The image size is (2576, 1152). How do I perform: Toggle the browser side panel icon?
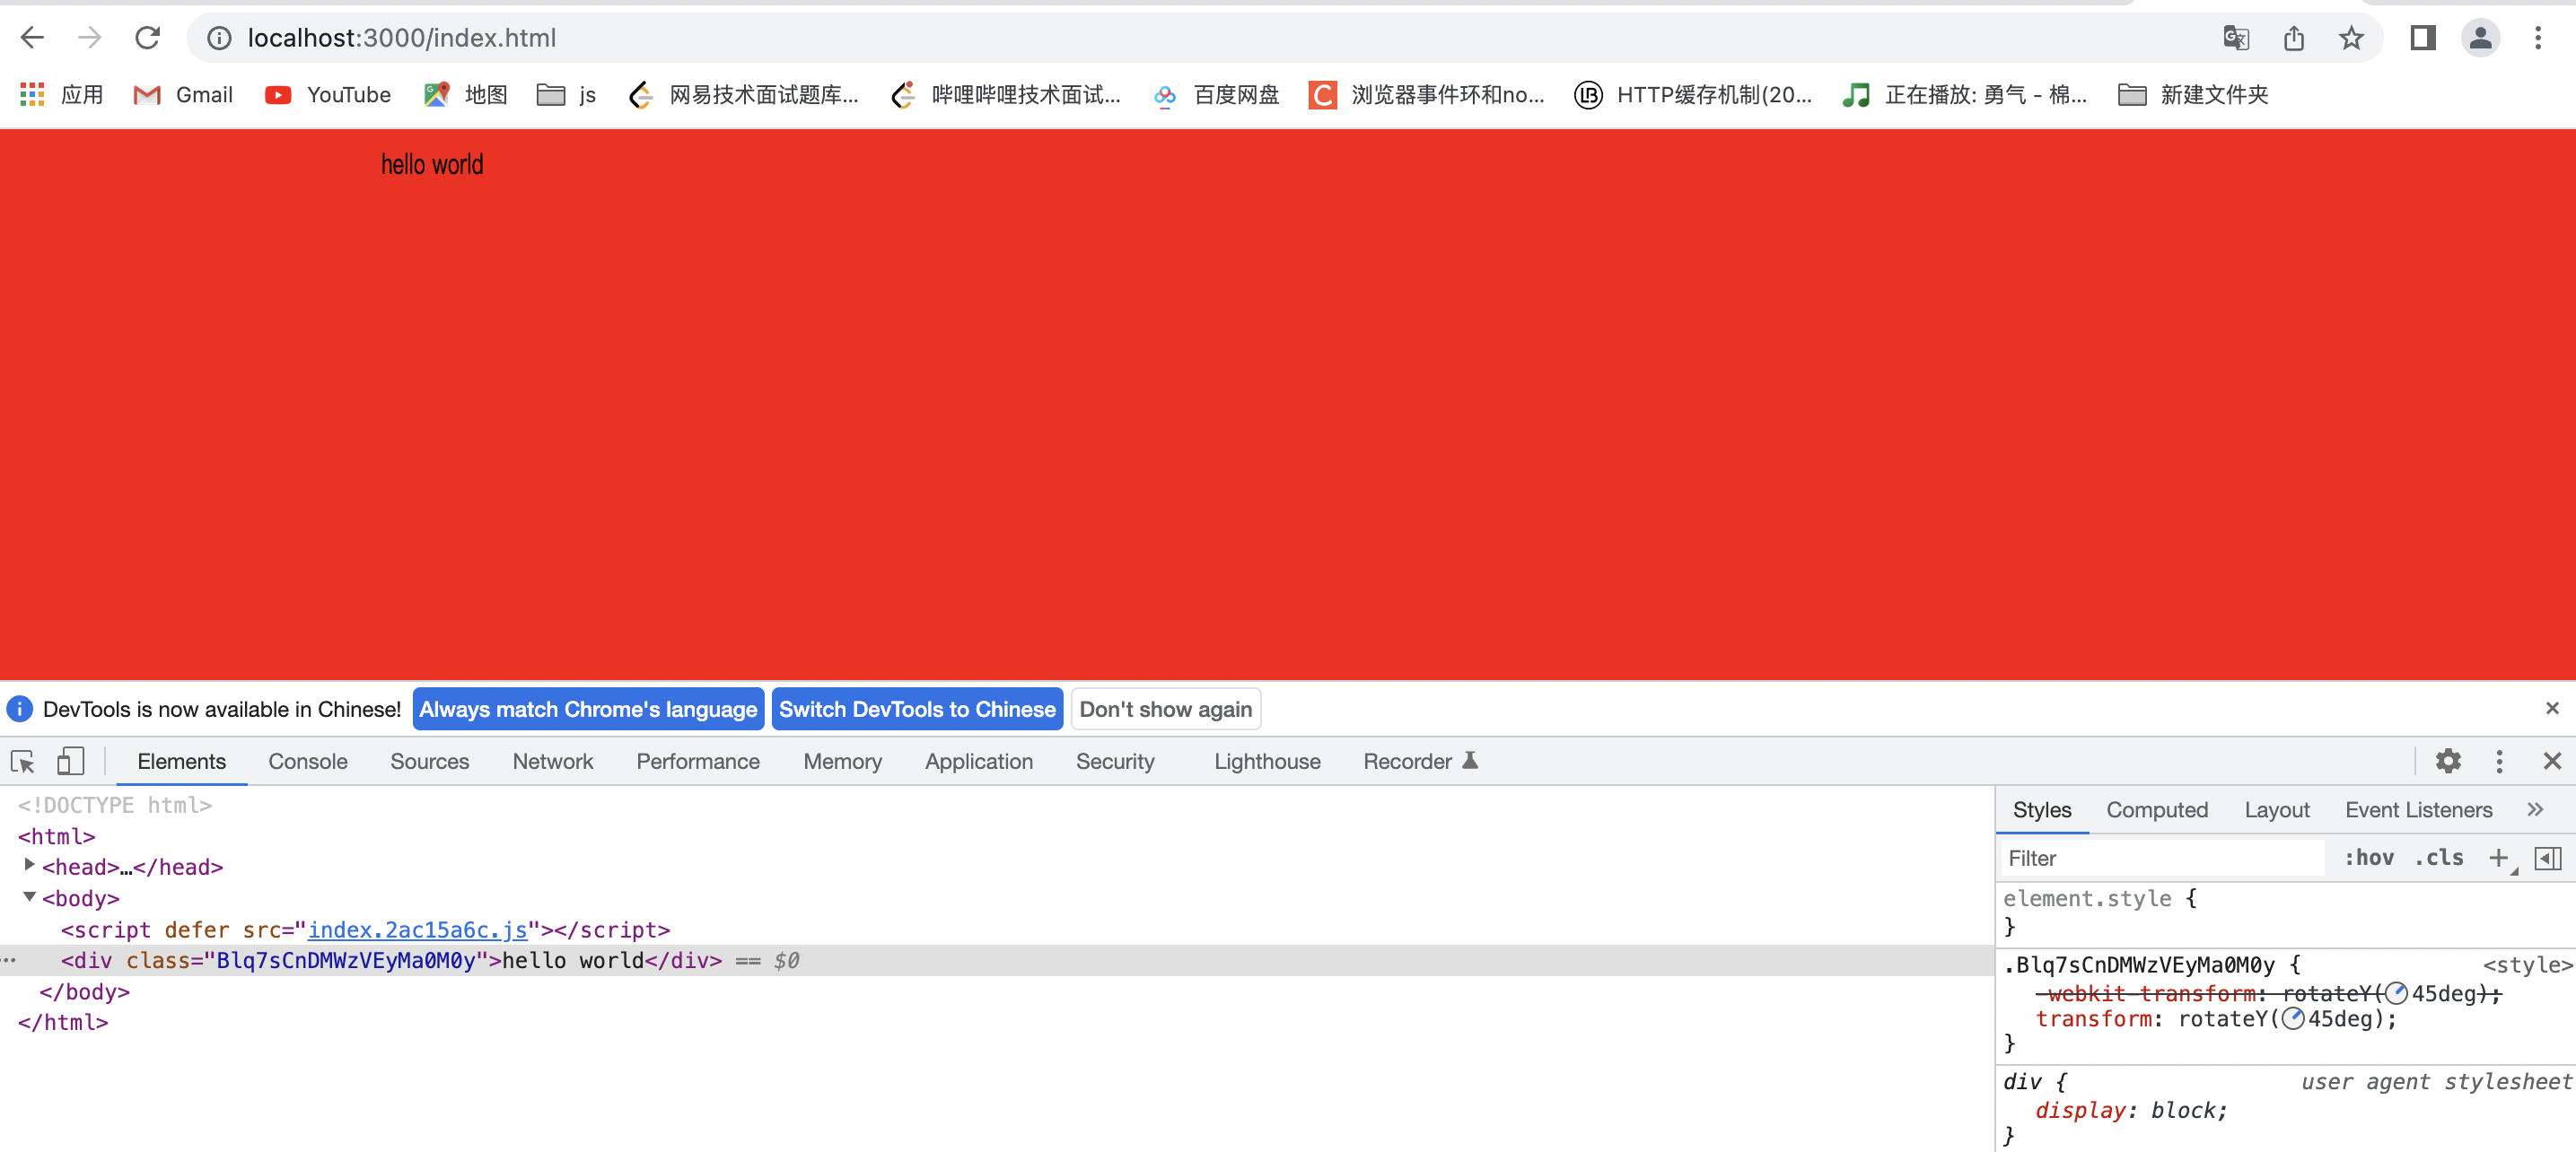[2422, 38]
